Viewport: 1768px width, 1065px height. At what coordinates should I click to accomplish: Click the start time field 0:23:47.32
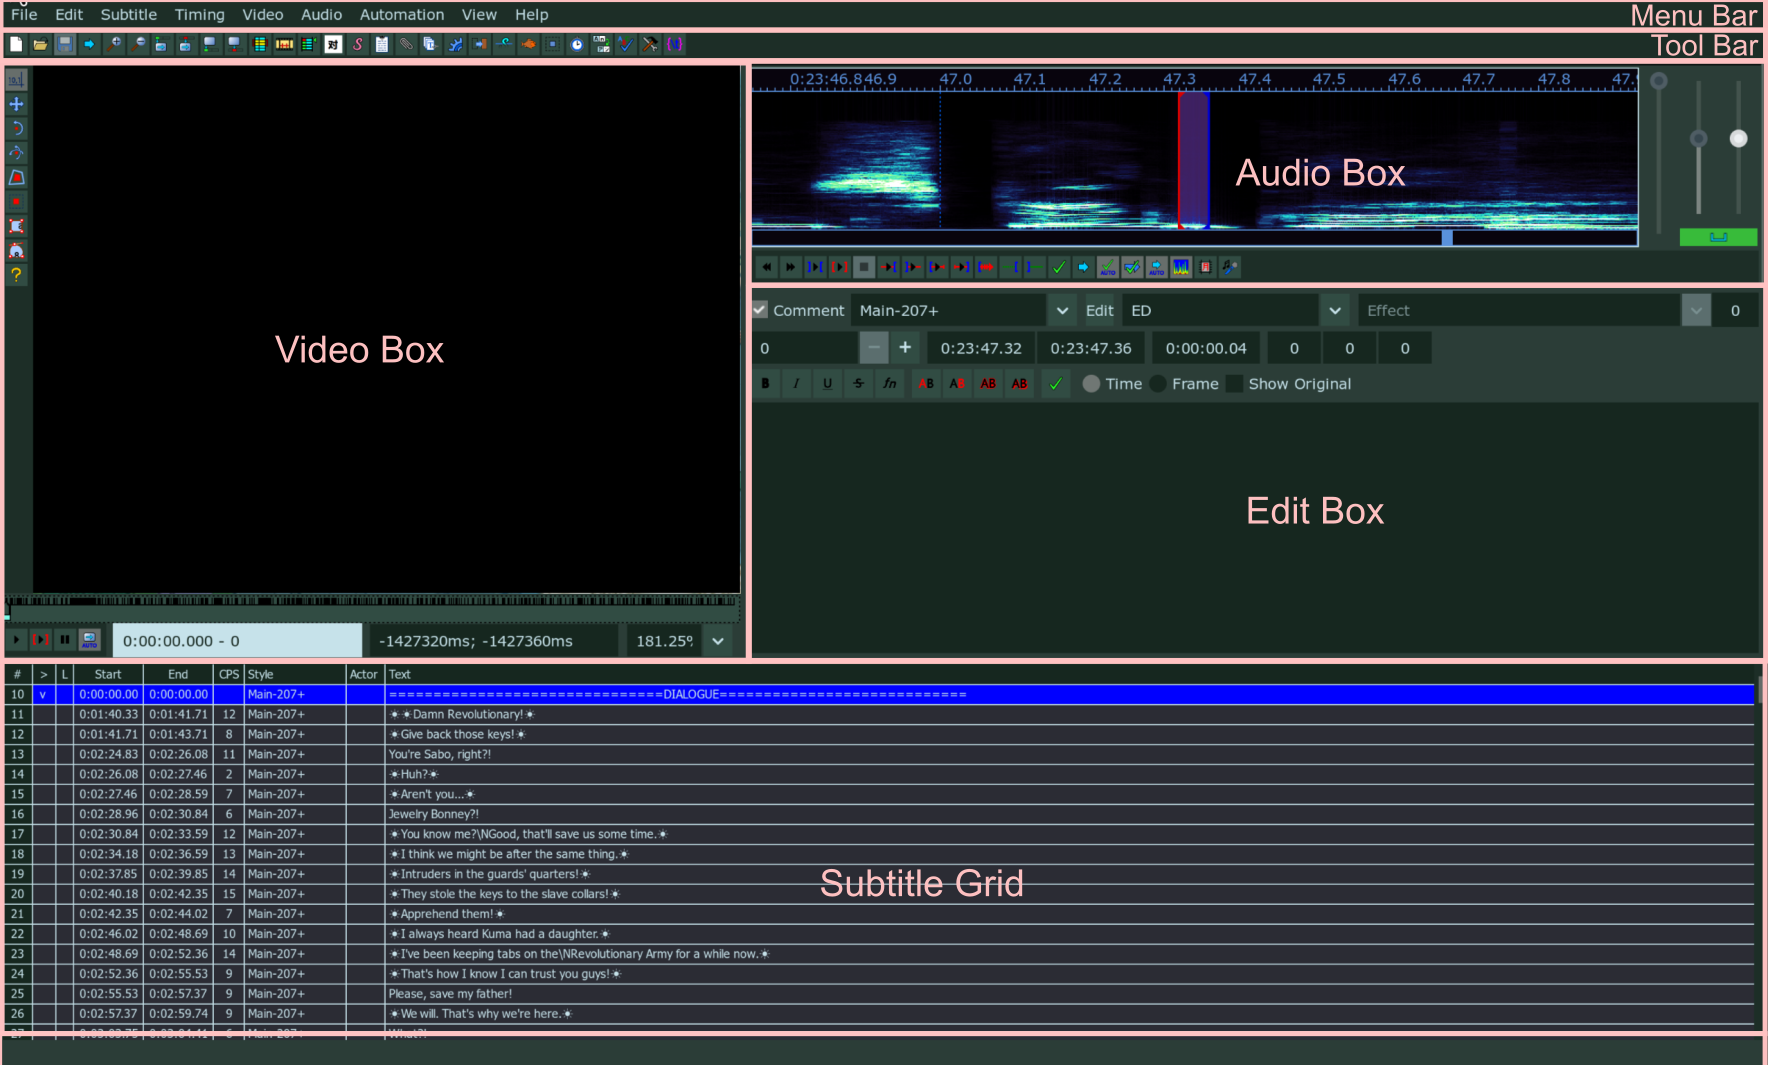[981, 348]
